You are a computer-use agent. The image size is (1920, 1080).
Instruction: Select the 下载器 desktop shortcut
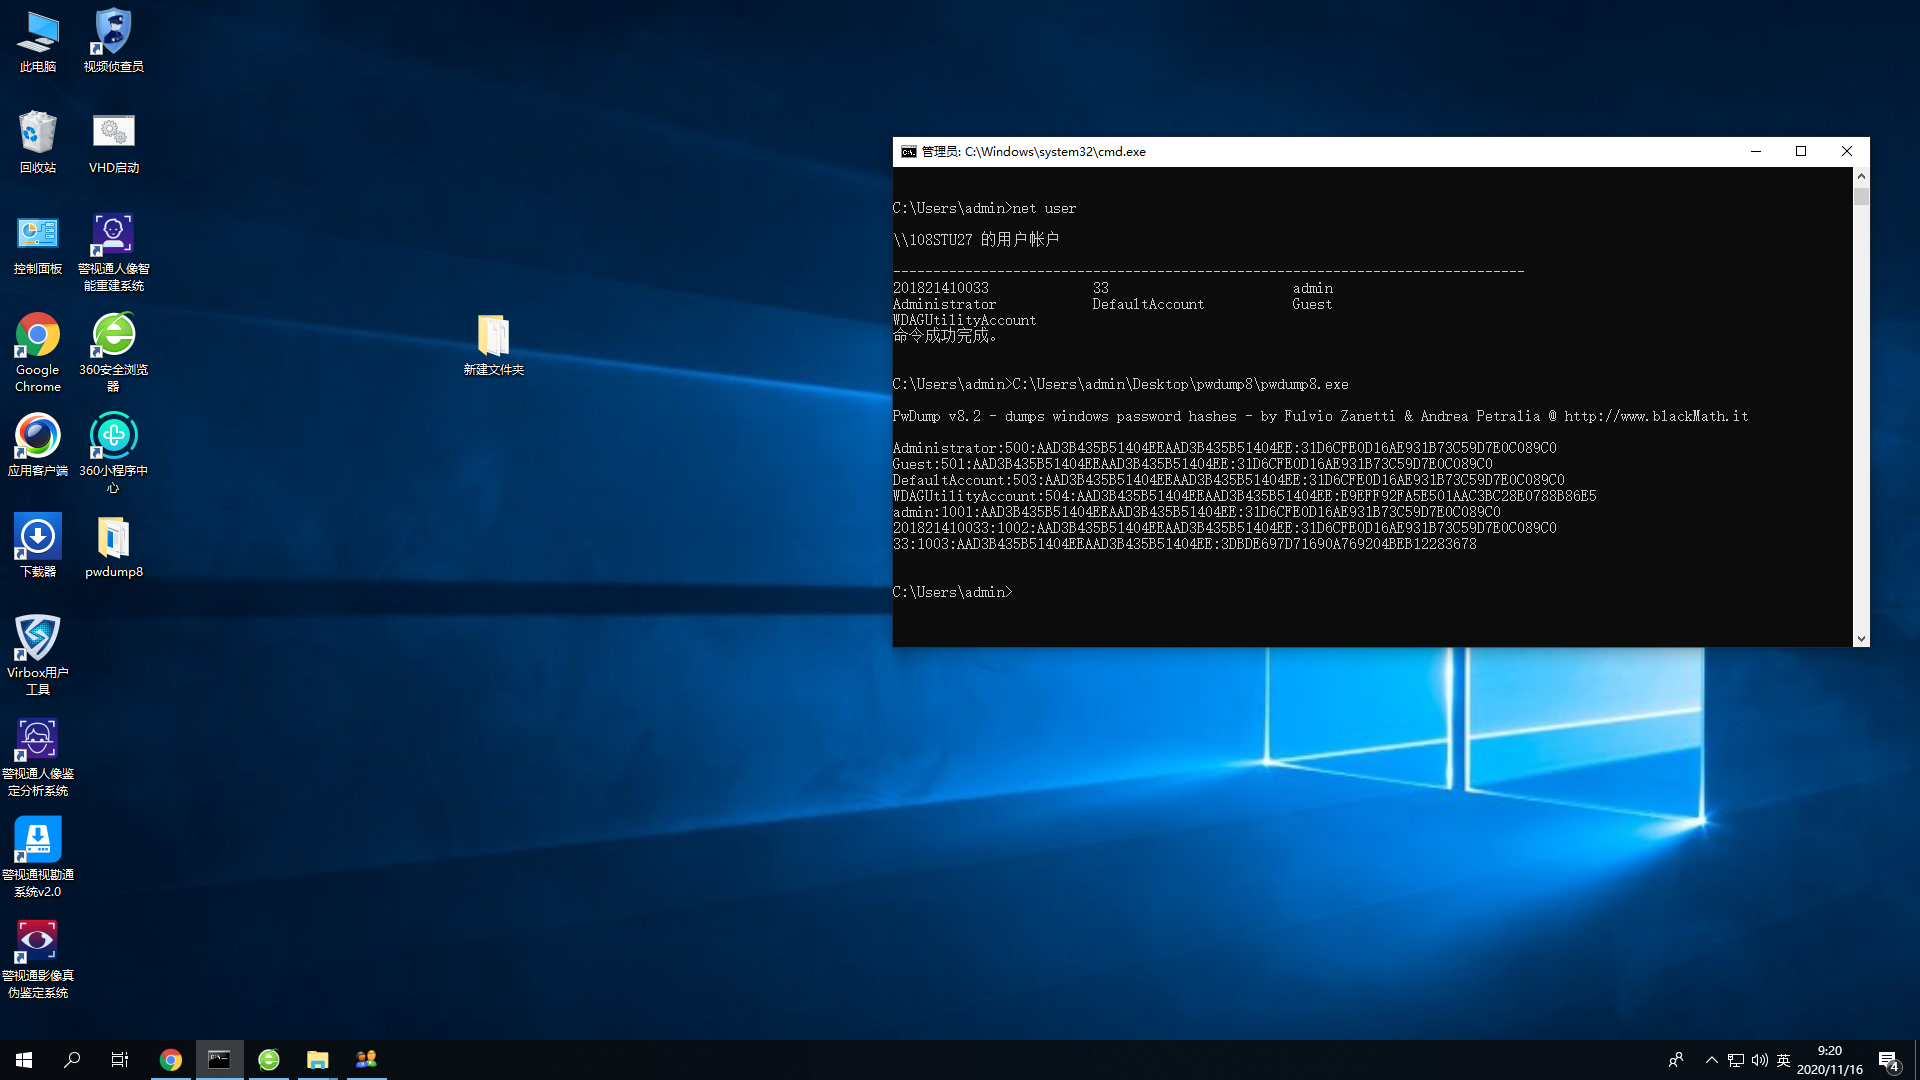pos(38,538)
